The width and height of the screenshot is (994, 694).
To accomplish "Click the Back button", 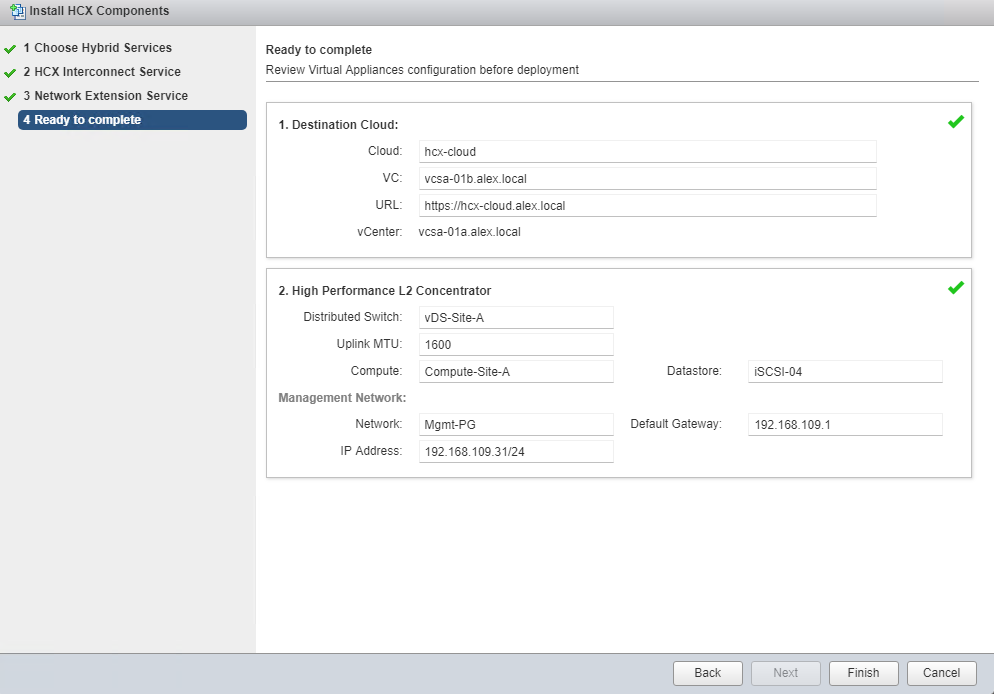I will tap(707, 673).
